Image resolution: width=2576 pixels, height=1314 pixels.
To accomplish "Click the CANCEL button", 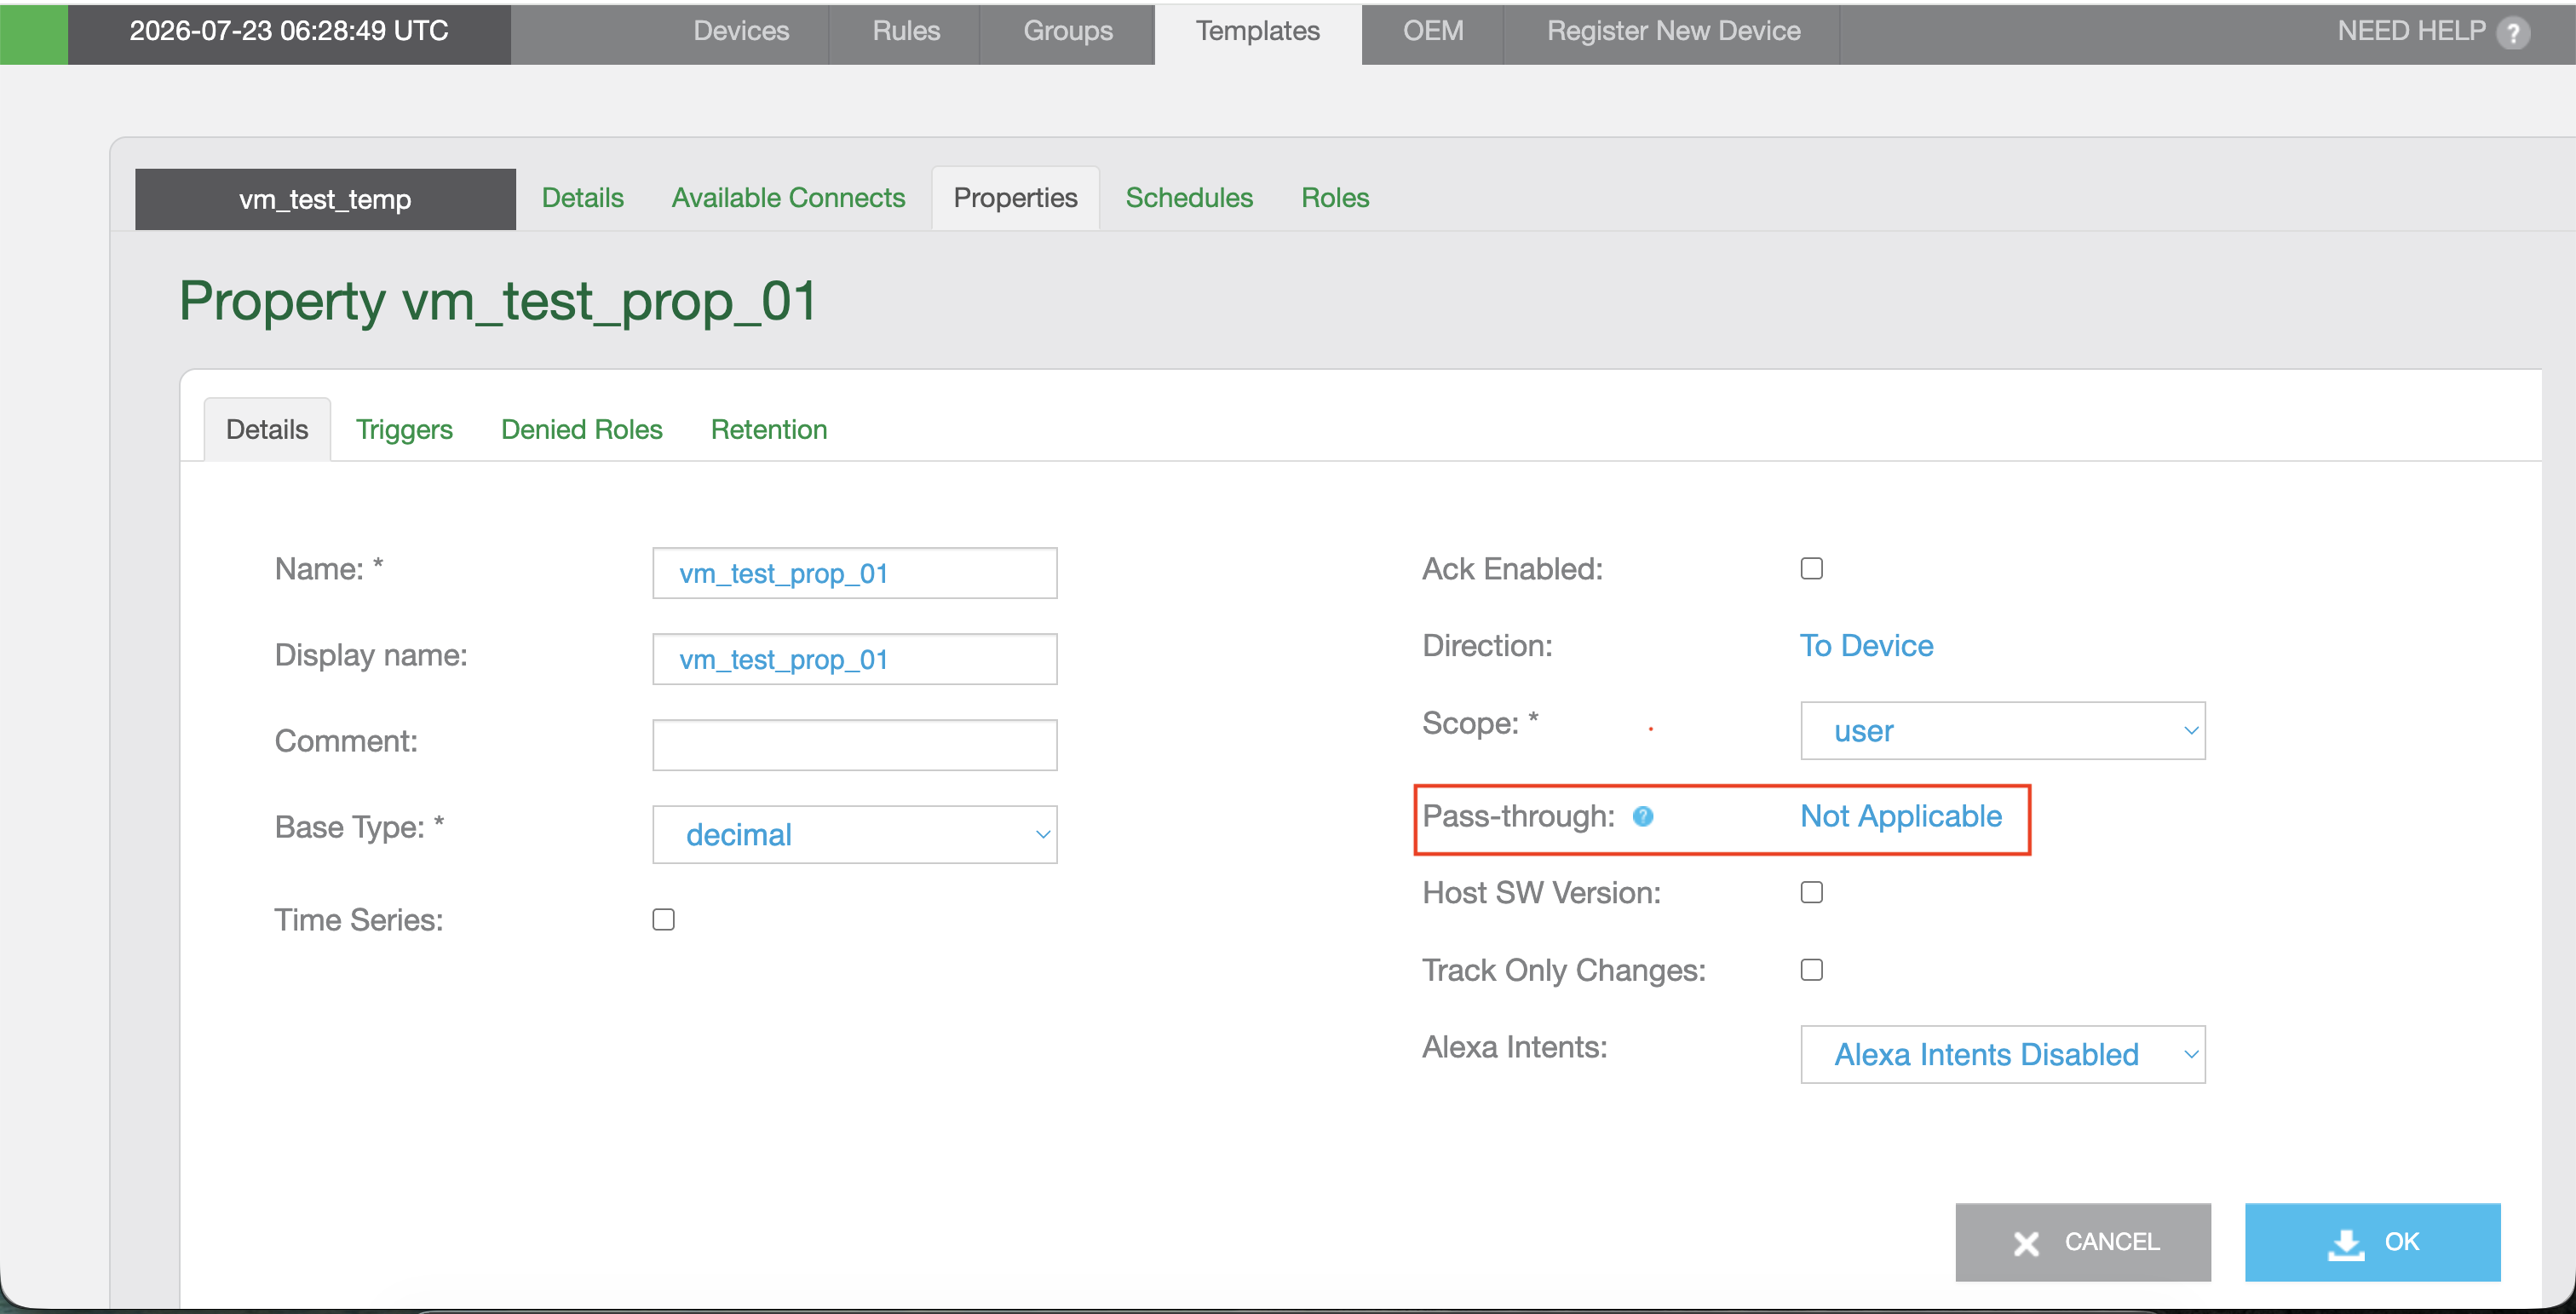I will pyautogui.click(x=2083, y=1242).
